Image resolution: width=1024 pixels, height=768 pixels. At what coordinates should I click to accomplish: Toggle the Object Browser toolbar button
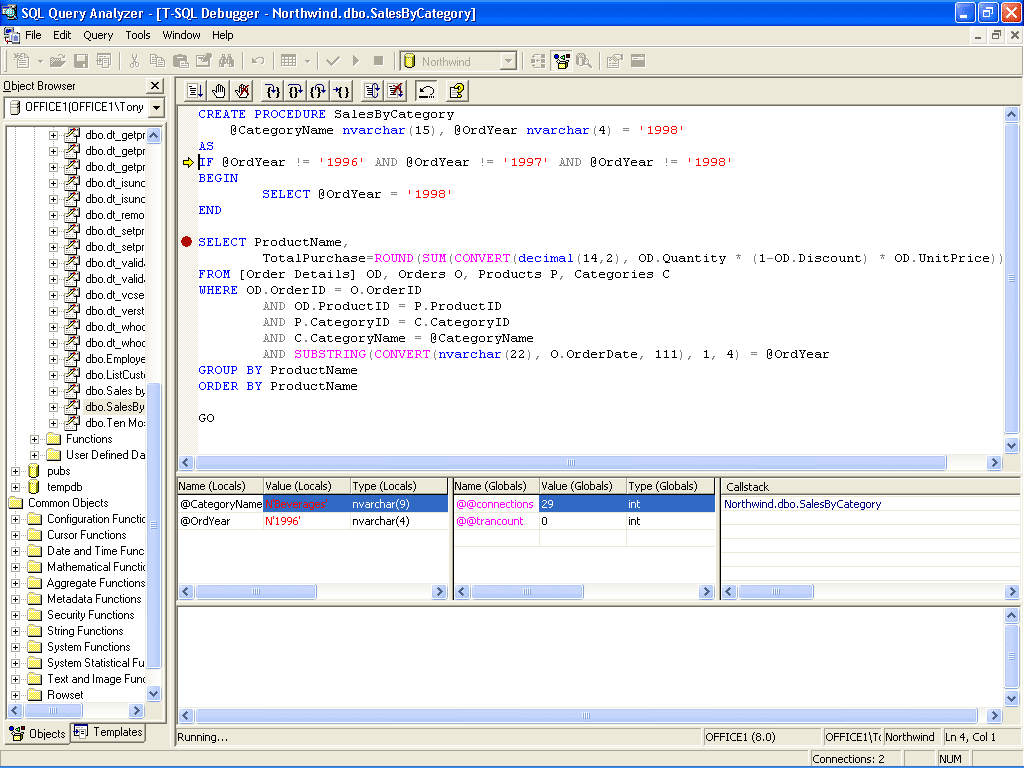[561, 61]
